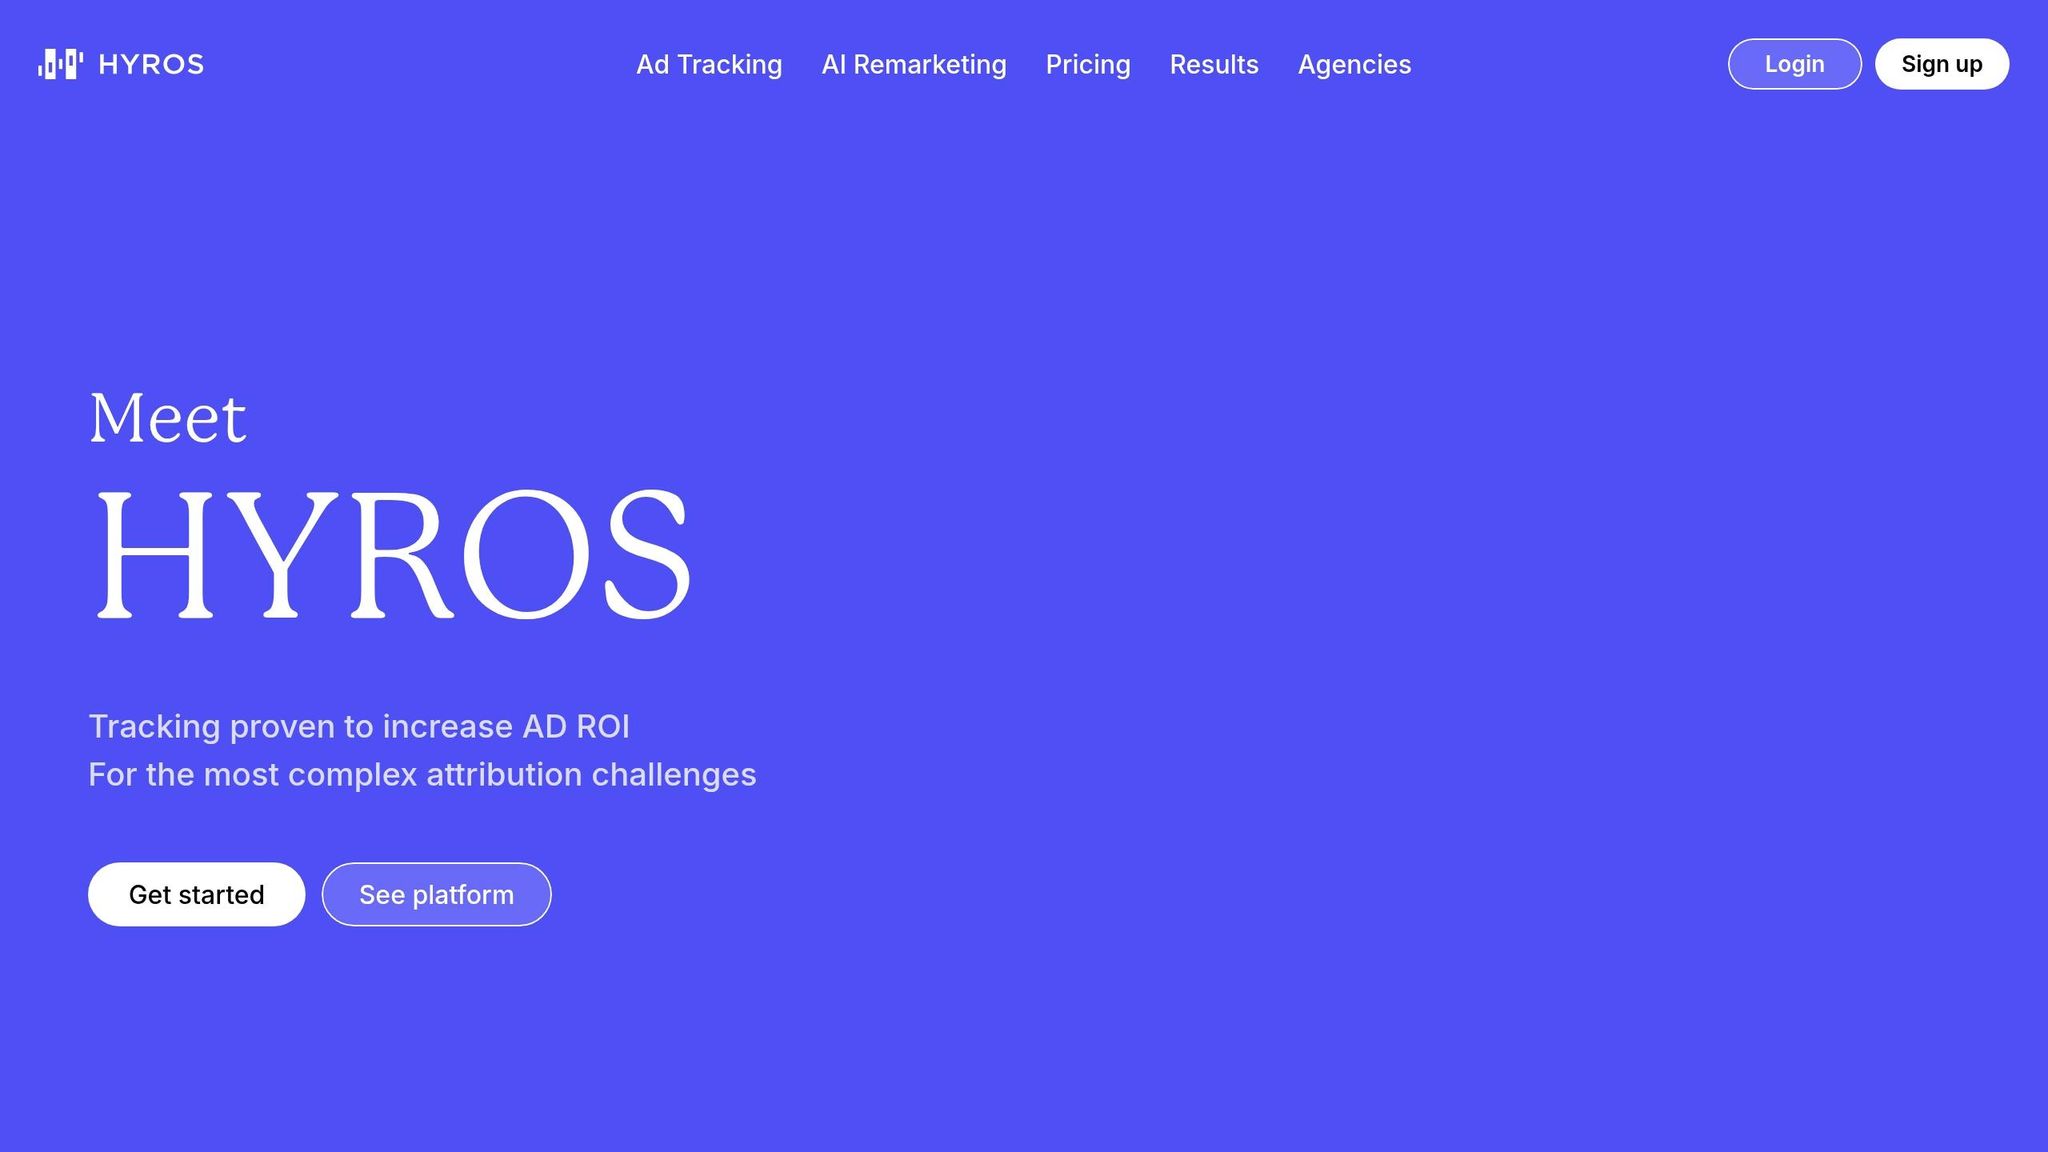The width and height of the screenshot is (2048, 1152).
Task: Click 'For the most complex attribution challenges' text
Action: pyautogui.click(x=422, y=775)
